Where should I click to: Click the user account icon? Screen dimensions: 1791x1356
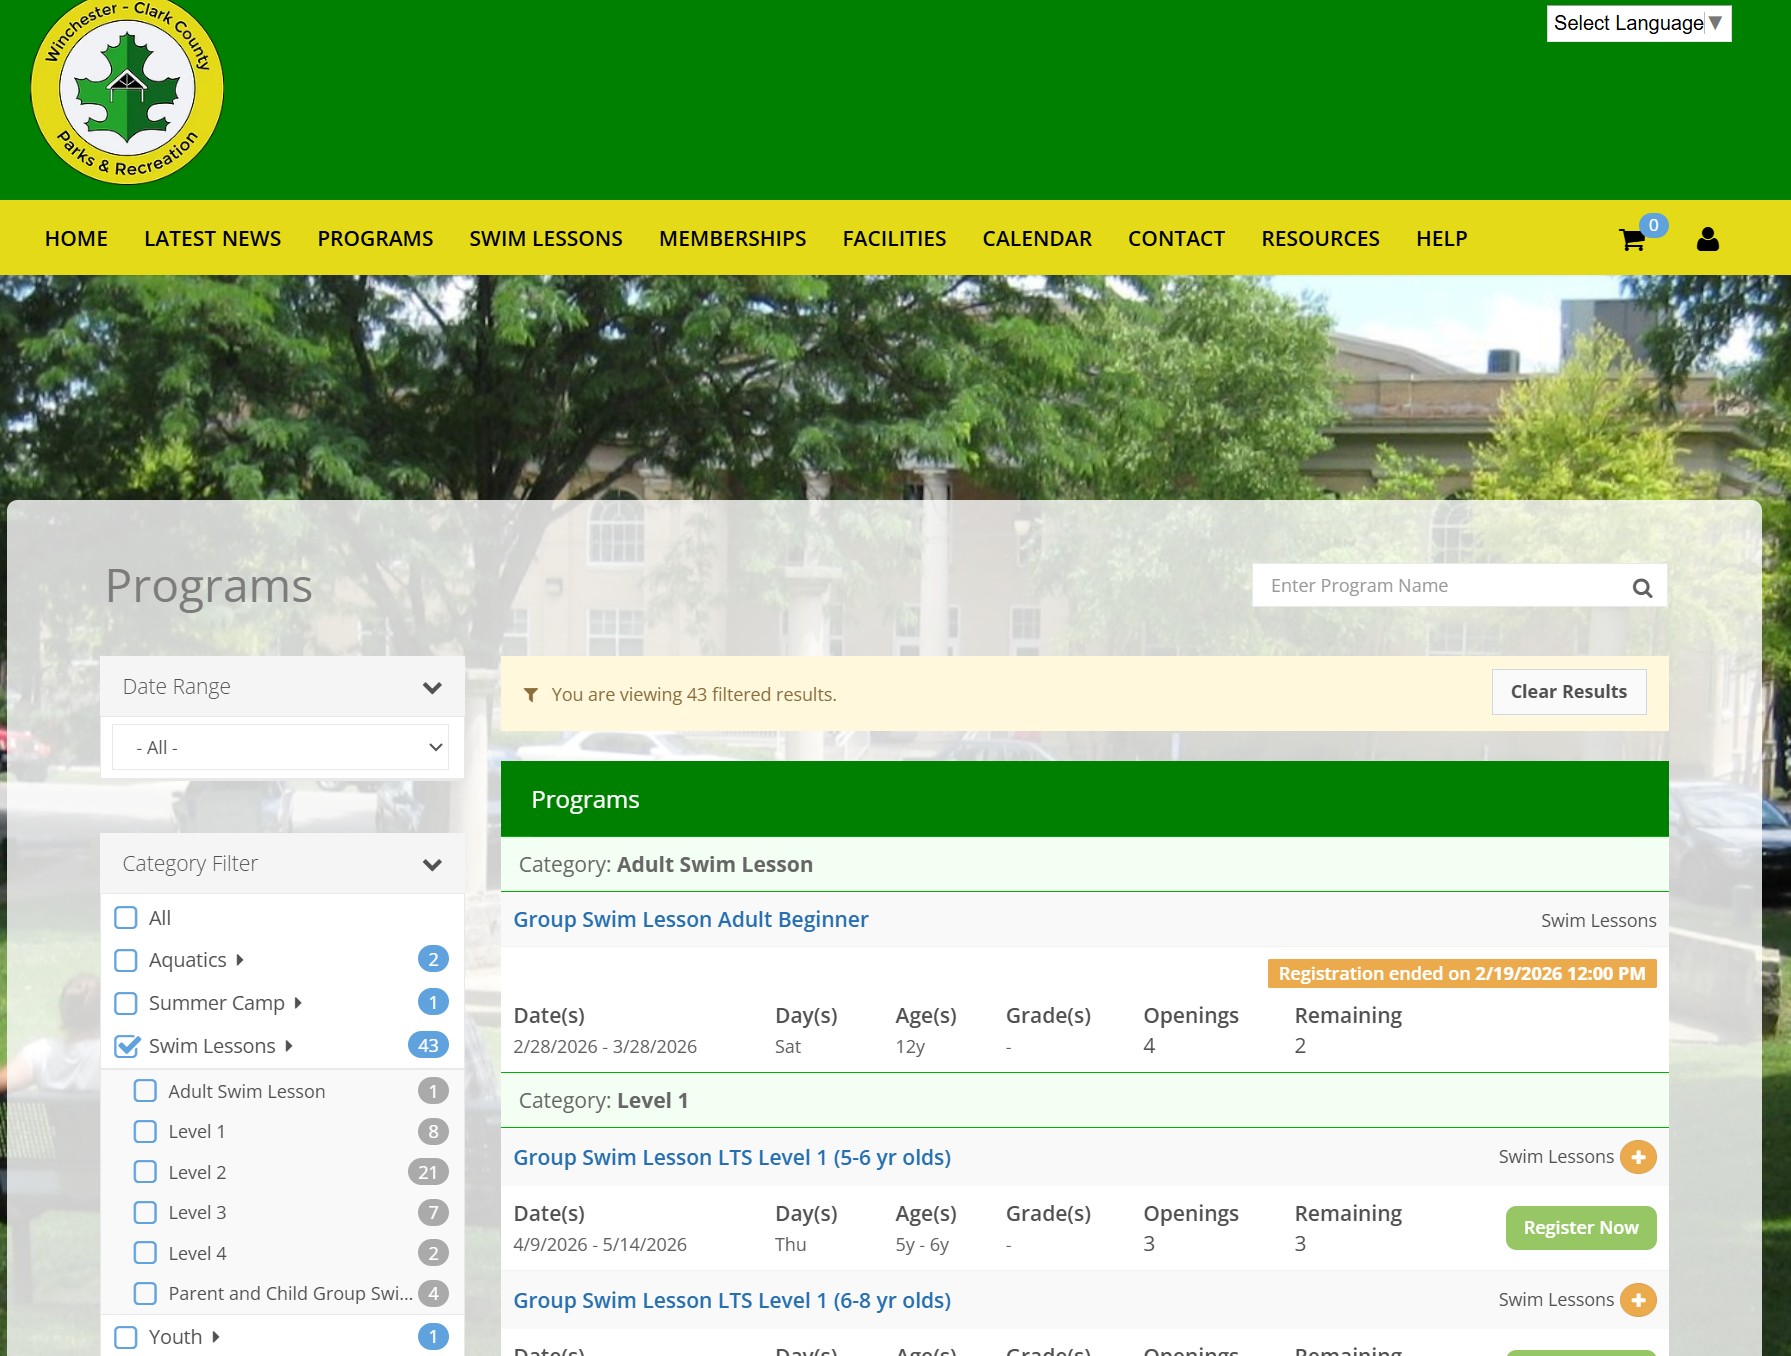[x=1707, y=239]
